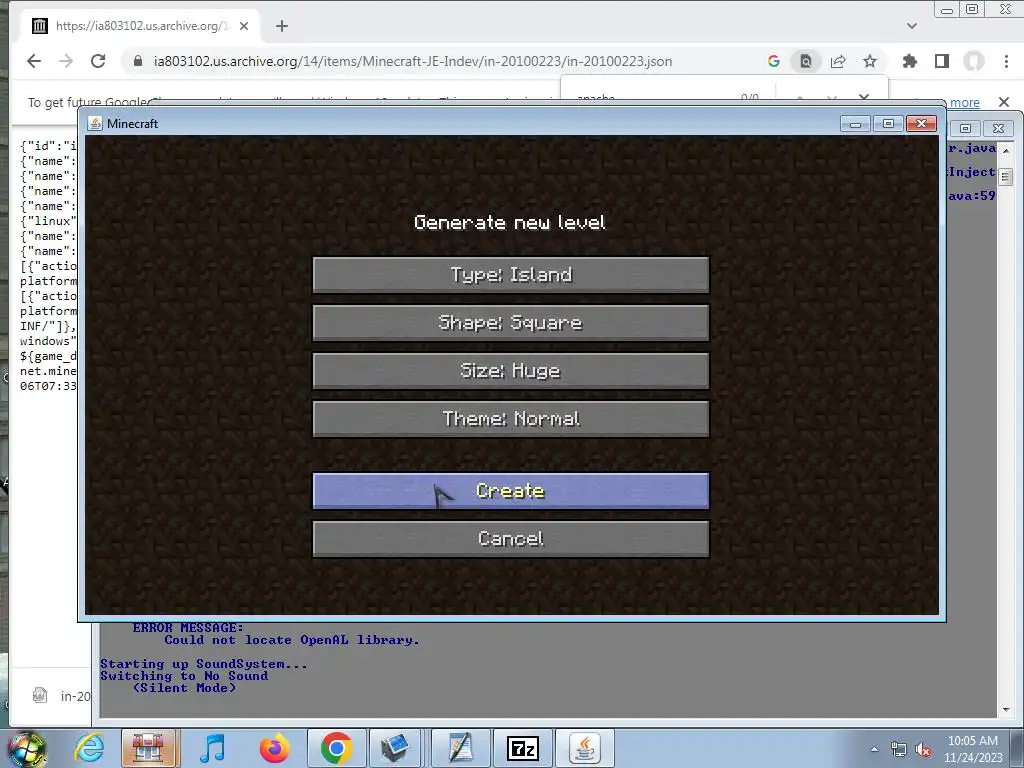Open Chrome profile avatar
The width and height of the screenshot is (1024, 768).
(x=974, y=61)
